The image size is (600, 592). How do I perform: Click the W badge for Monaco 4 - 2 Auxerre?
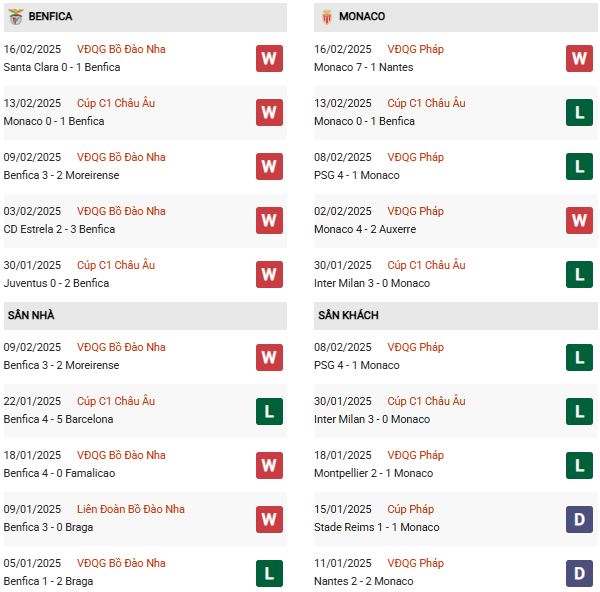tap(579, 220)
